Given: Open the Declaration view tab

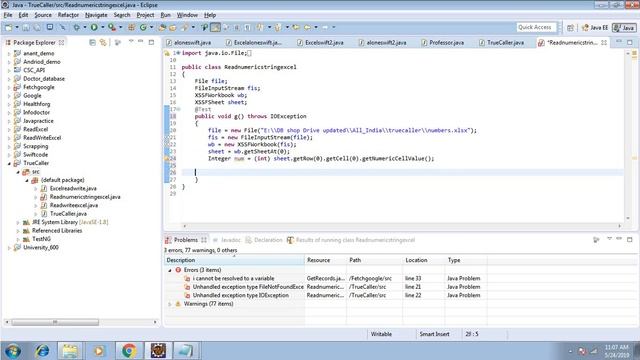Looking at the screenshot, I should point(264,240).
